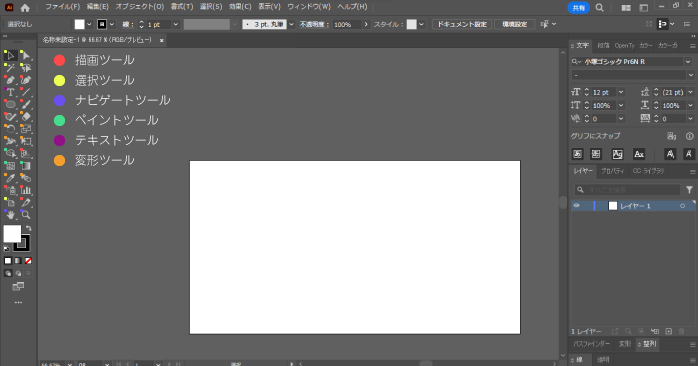
Task: Switch to the パスファインダー tab
Action: click(x=591, y=344)
